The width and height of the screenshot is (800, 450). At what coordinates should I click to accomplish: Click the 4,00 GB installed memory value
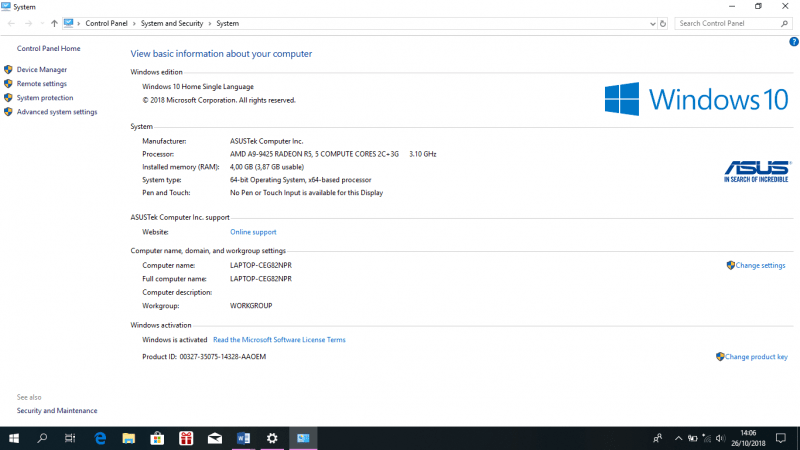pyautogui.click(x=267, y=167)
